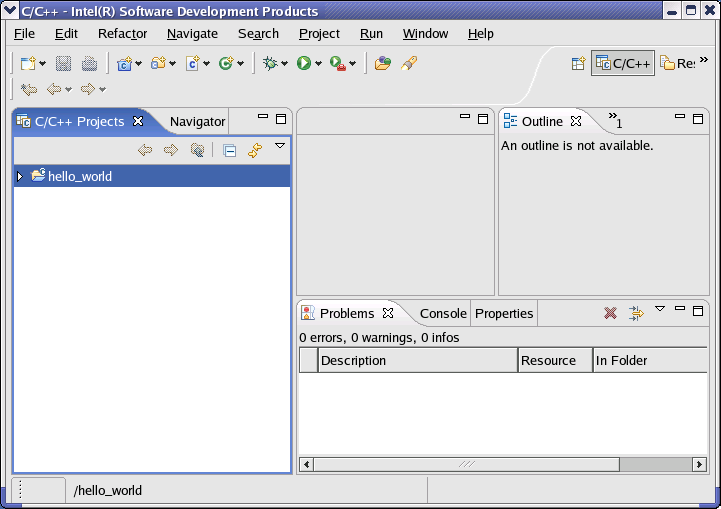This screenshot has height=509, width=721.
Task: Open the New wizard dropdown arrow
Action: [x=43, y=63]
